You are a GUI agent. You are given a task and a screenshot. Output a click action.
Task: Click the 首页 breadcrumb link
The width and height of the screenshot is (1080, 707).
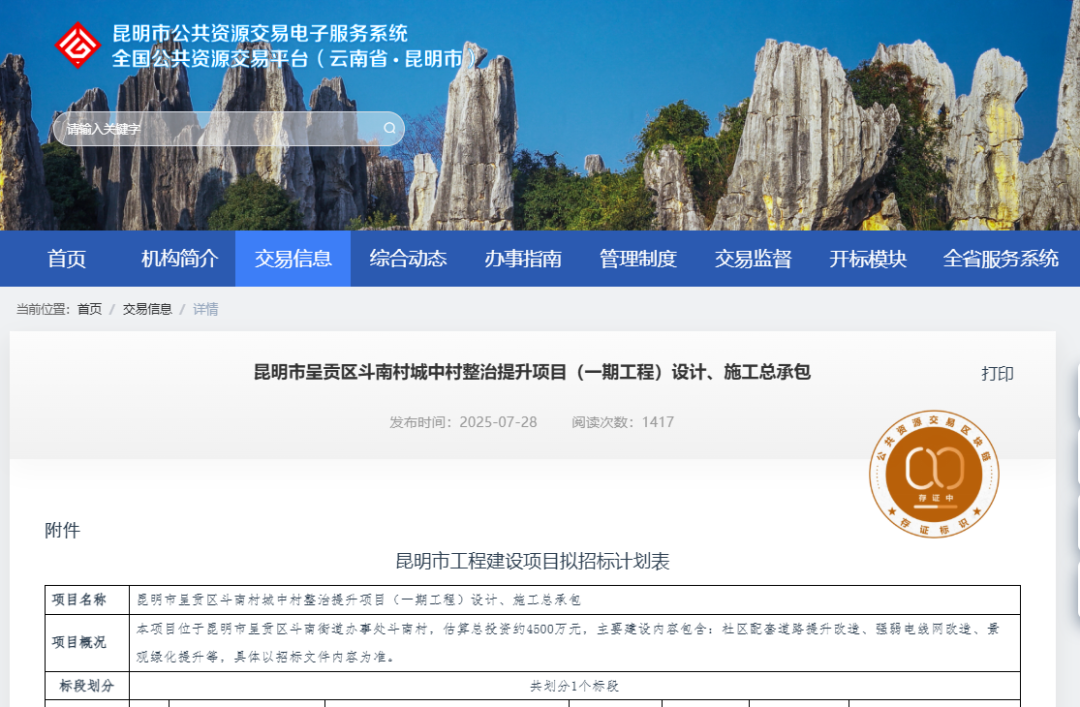(90, 309)
